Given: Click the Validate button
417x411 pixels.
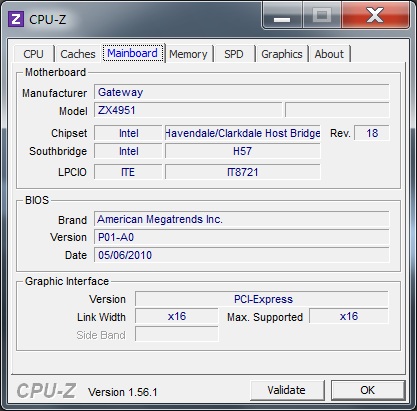Looking at the screenshot, I should (287, 390).
